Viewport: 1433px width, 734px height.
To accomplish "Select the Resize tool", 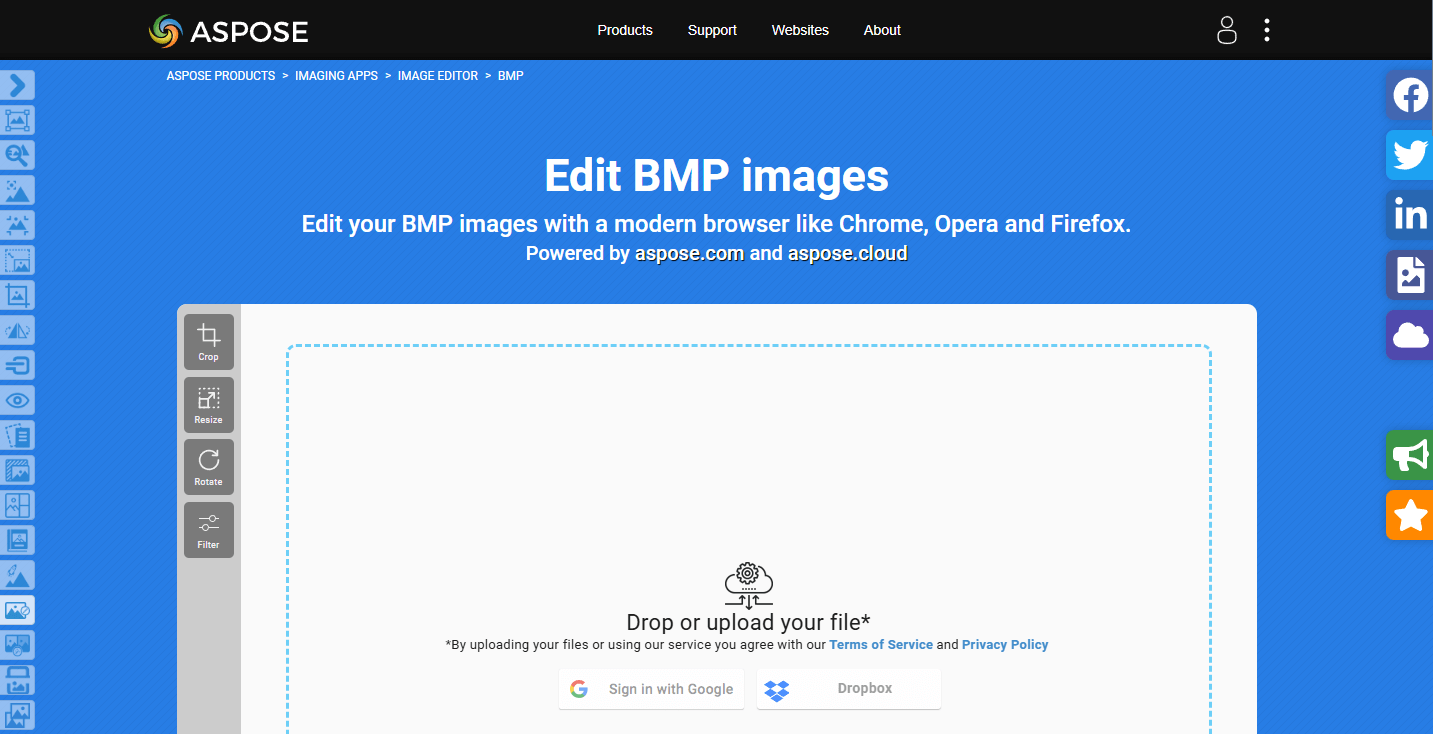I will click(x=208, y=404).
